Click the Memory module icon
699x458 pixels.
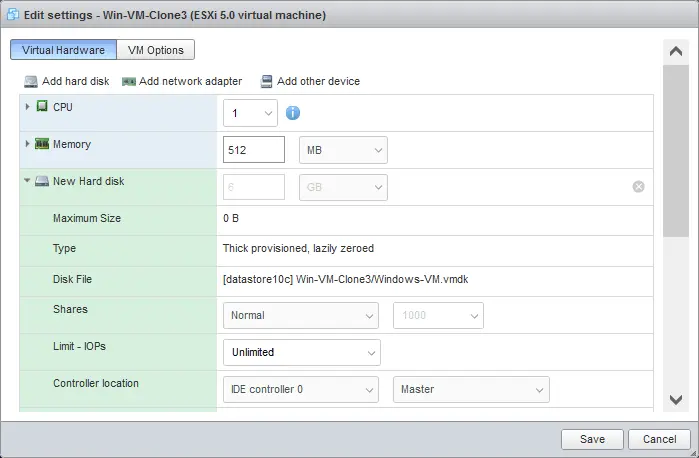coord(42,144)
